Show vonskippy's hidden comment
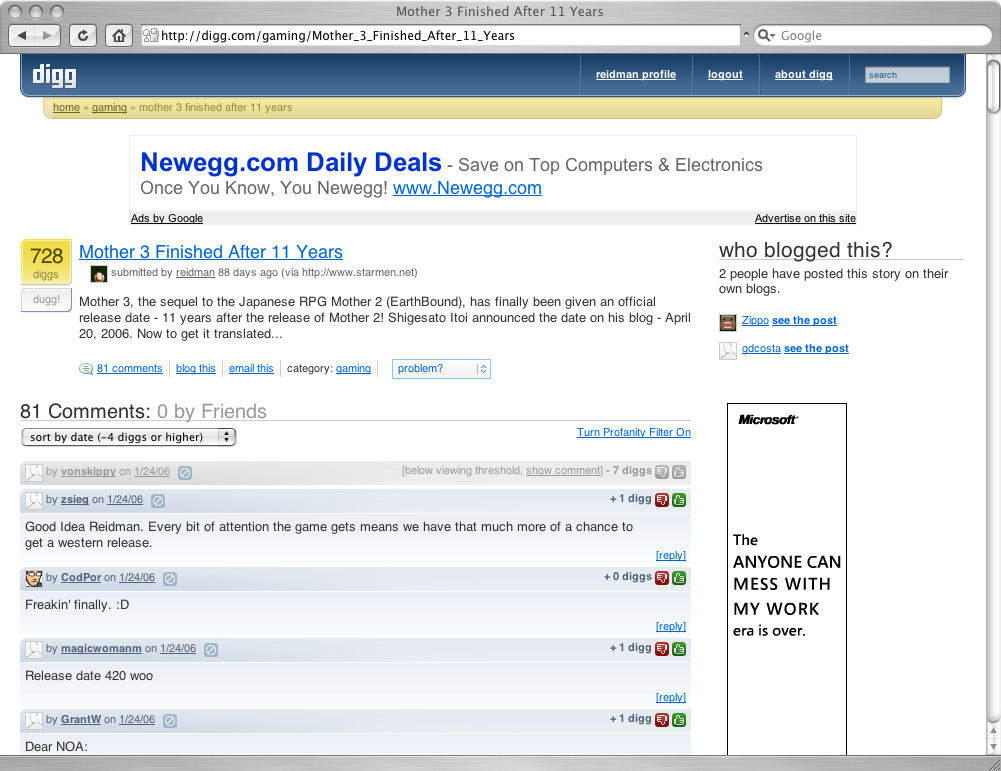The height and width of the screenshot is (771, 1001). click(x=564, y=471)
